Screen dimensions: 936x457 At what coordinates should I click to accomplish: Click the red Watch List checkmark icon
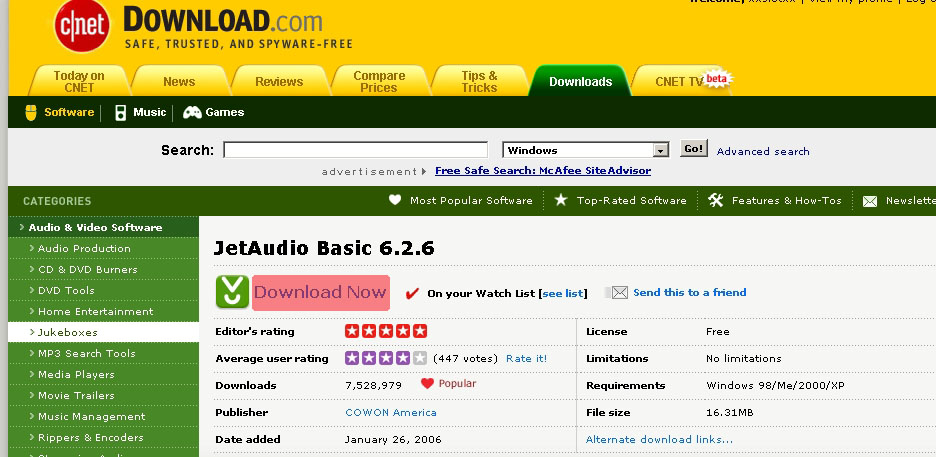412,293
